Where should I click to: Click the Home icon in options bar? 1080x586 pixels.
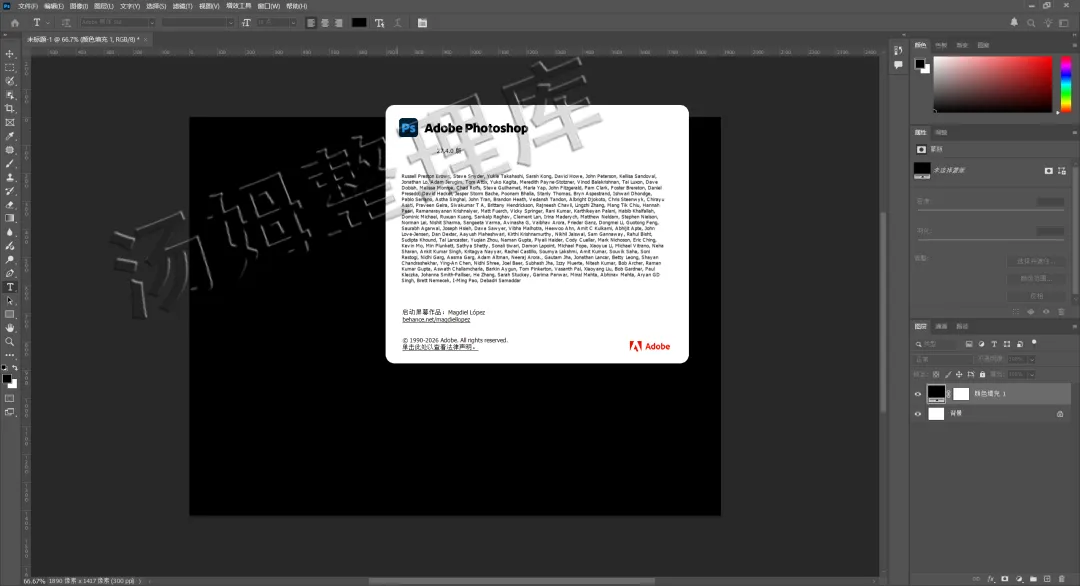click(14, 23)
